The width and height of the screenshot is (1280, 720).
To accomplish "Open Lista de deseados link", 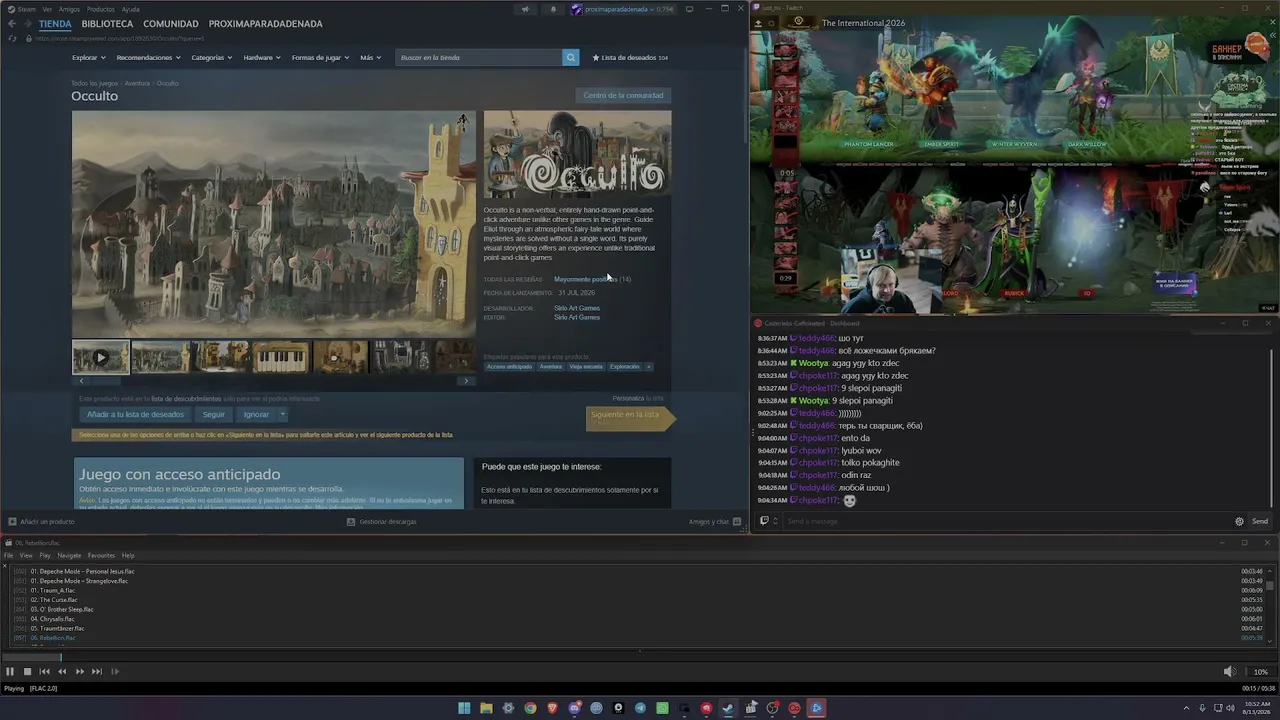I will pyautogui.click(x=630, y=58).
